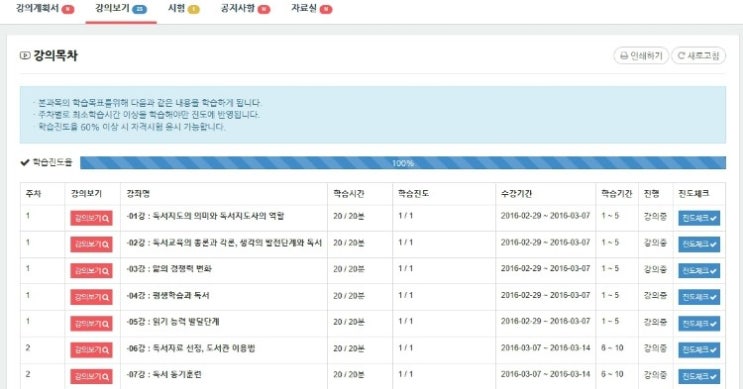Click 진도체크 for lecture 01강
Image resolution: width=743 pixels, height=389 pixels.
699,218
